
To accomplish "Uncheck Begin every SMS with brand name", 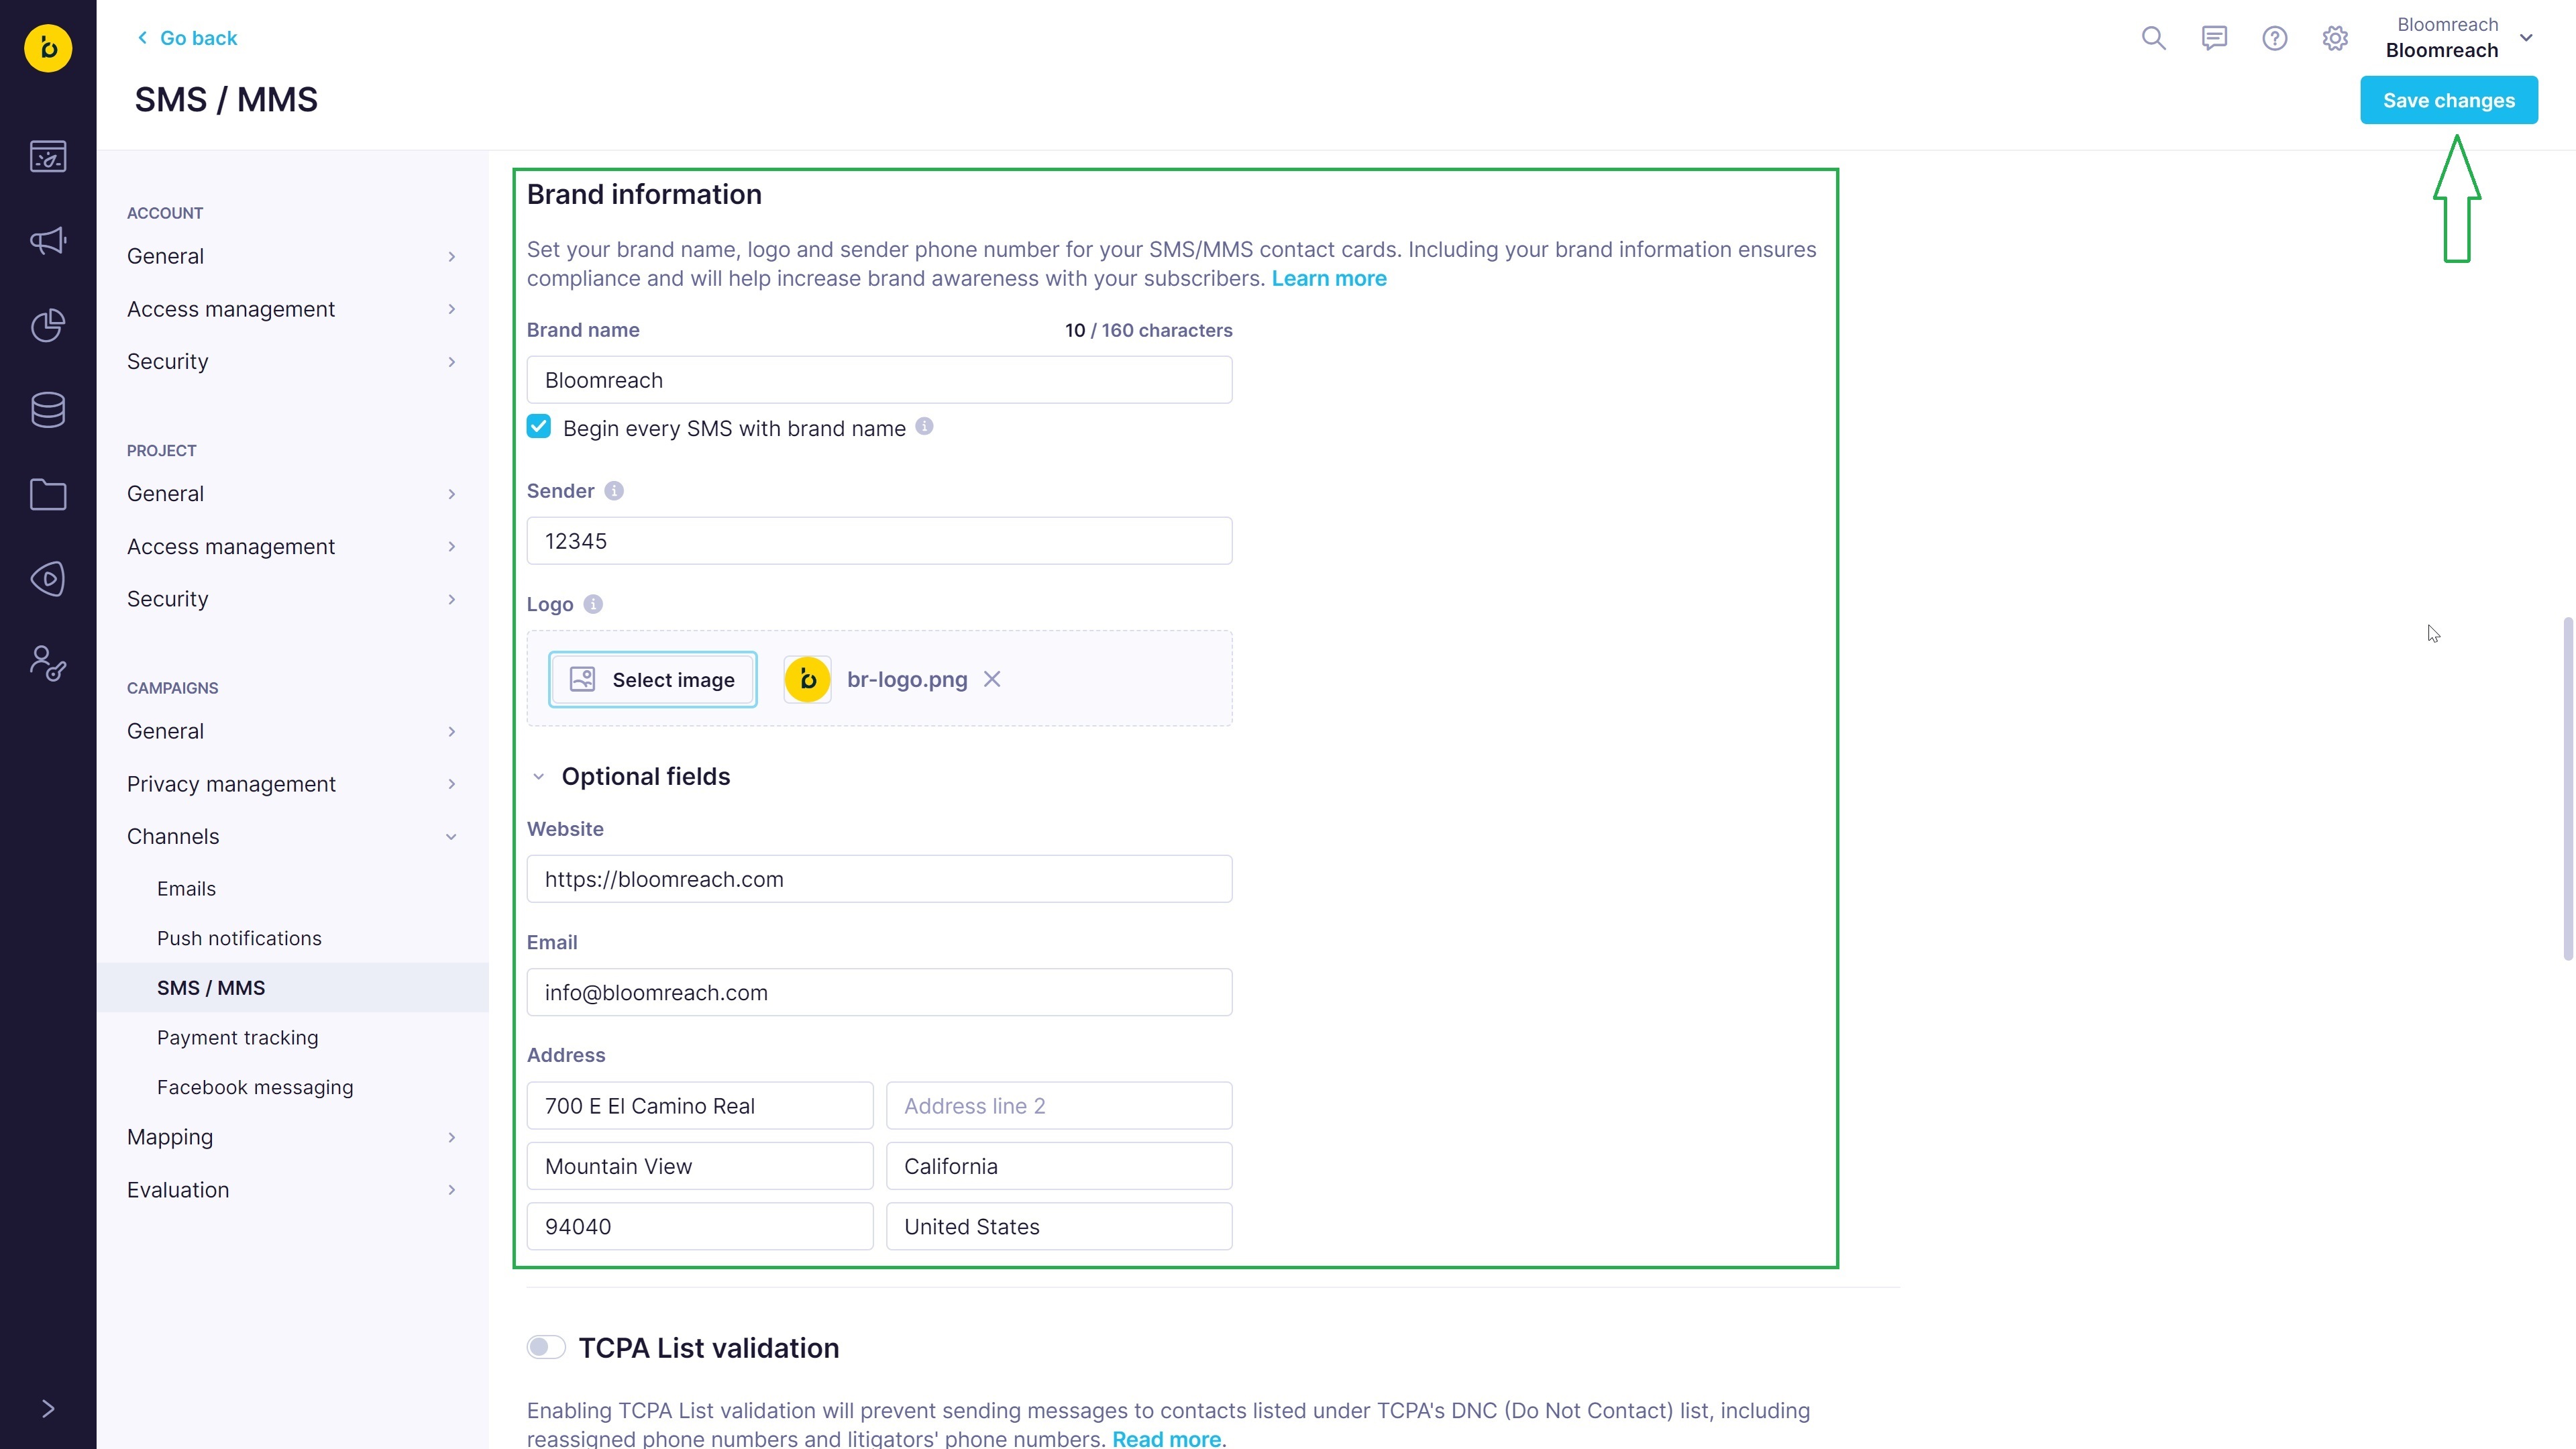I will (x=539, y=427).
